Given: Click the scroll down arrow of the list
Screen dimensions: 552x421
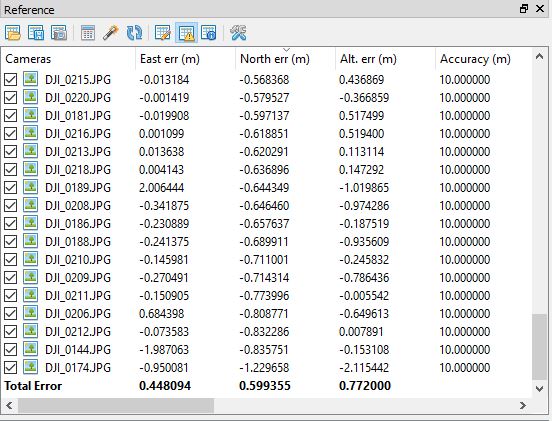Looking at the screenshot, I should click(539, 389).
